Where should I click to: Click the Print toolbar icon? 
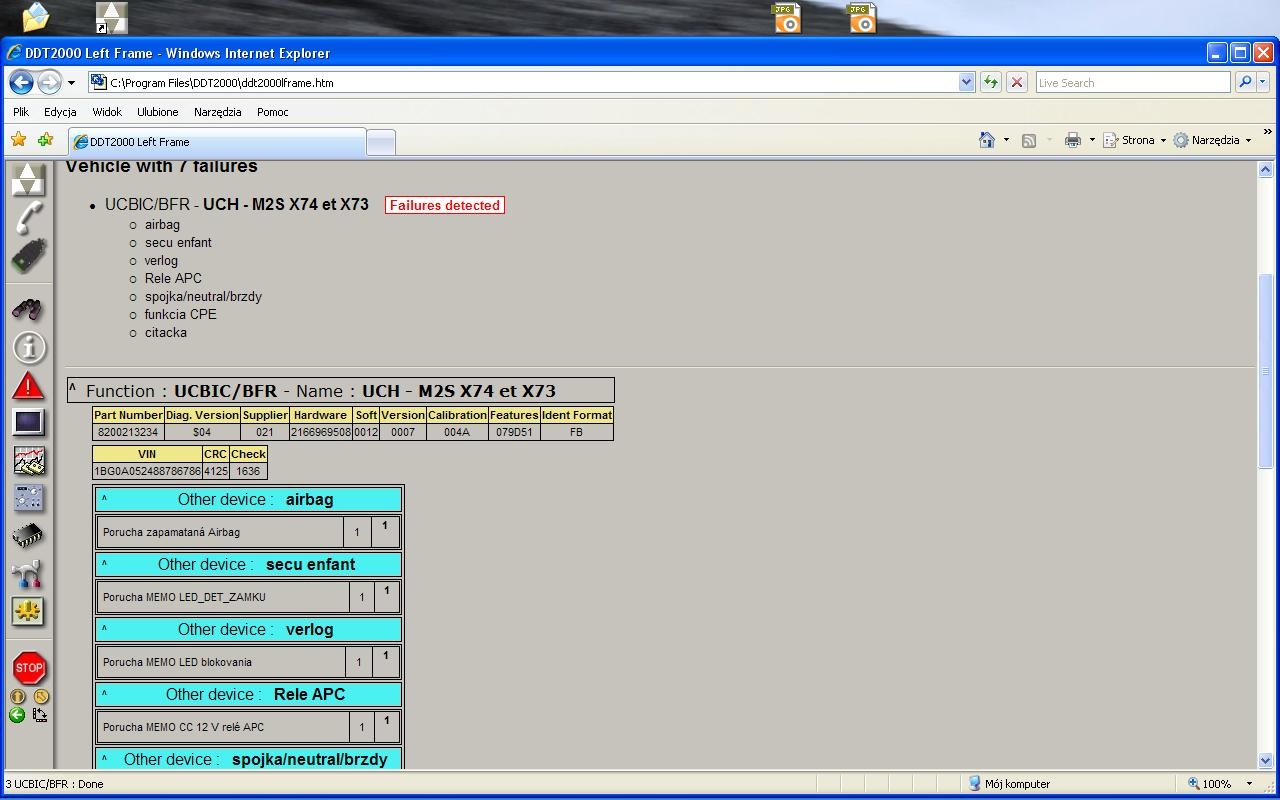[x=1073, y=140]
